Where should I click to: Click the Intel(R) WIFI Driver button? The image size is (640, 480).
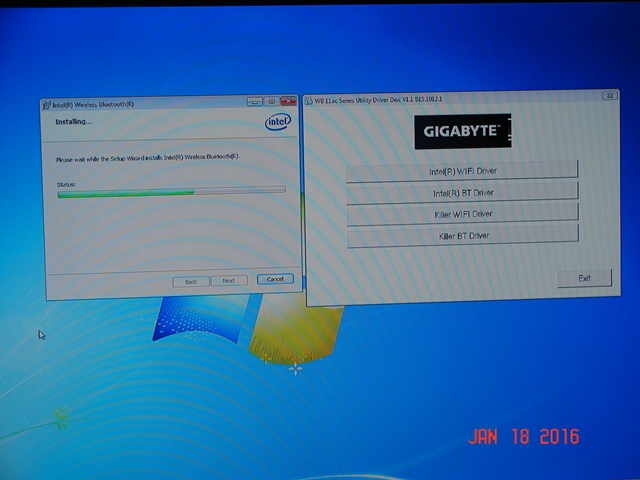[x=462, y=171]
